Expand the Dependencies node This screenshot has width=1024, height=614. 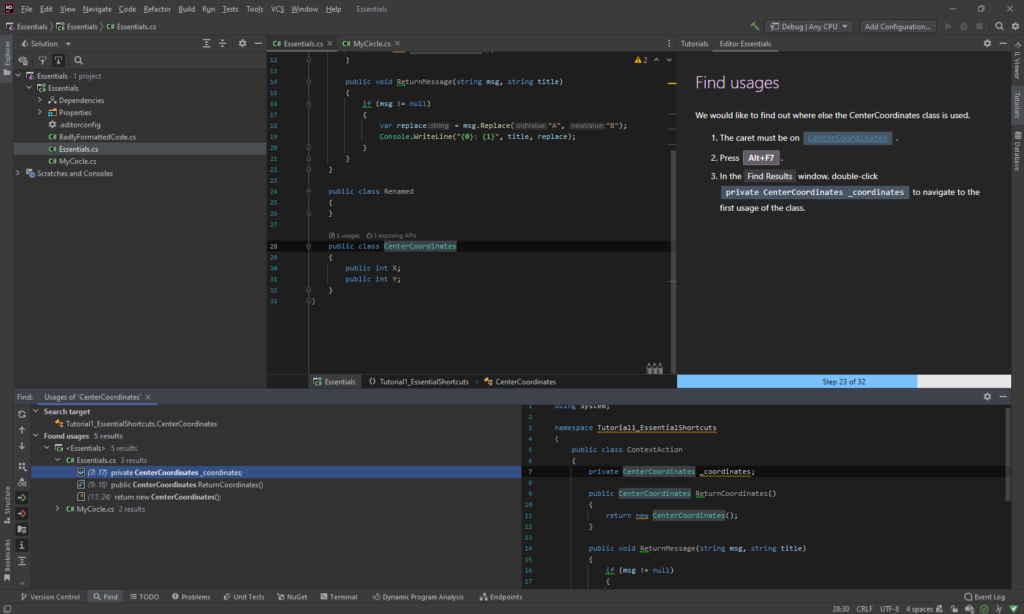(x=40, y=100)
